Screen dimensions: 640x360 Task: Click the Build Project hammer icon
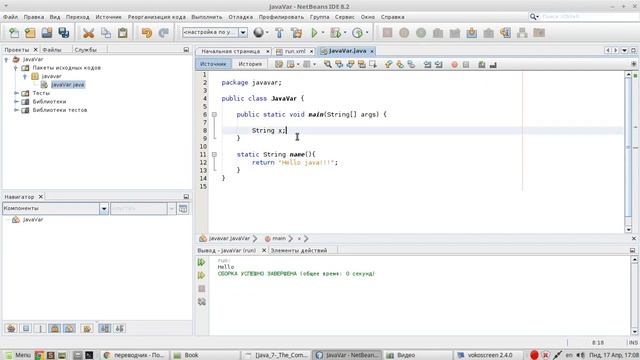(280, 33)
